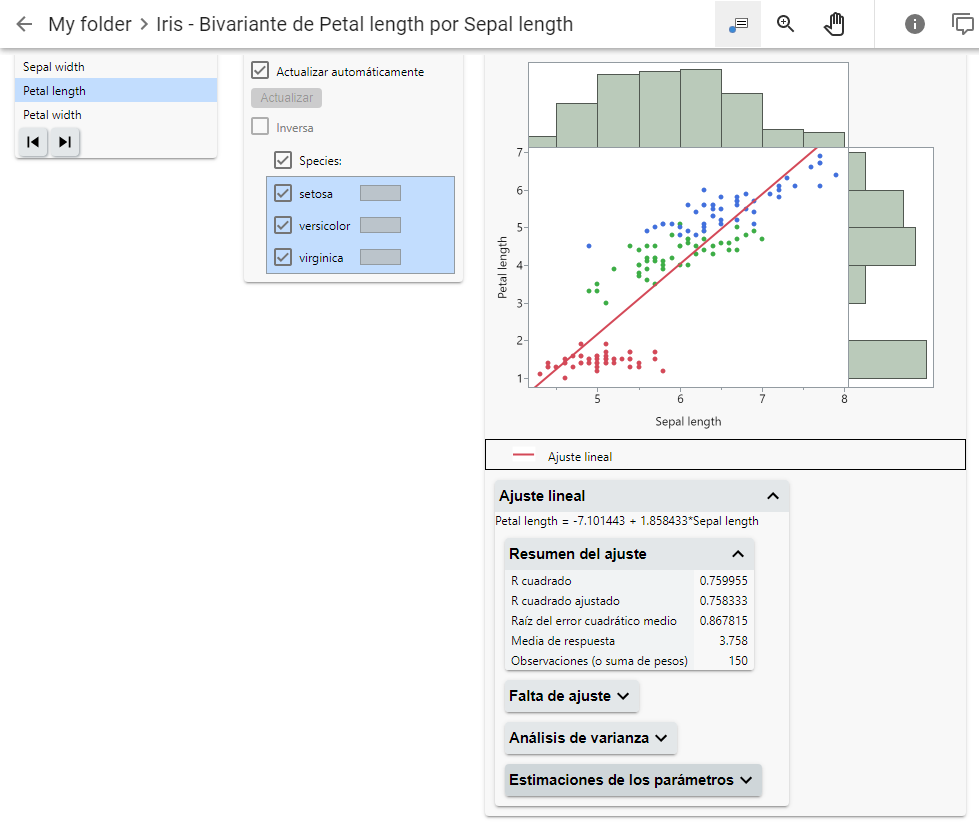Expand Estimaciones de los parámetros section
Image resolution: width=979 pixels, height=829 pixels.
[x=633, y=780]
